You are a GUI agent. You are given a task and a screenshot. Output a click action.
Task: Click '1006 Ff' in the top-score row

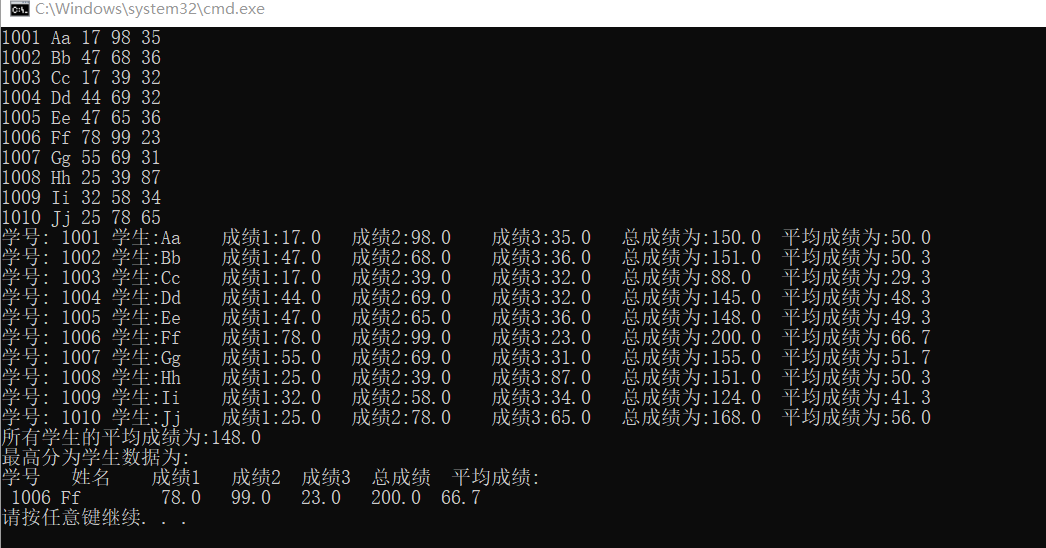point(46,498)
